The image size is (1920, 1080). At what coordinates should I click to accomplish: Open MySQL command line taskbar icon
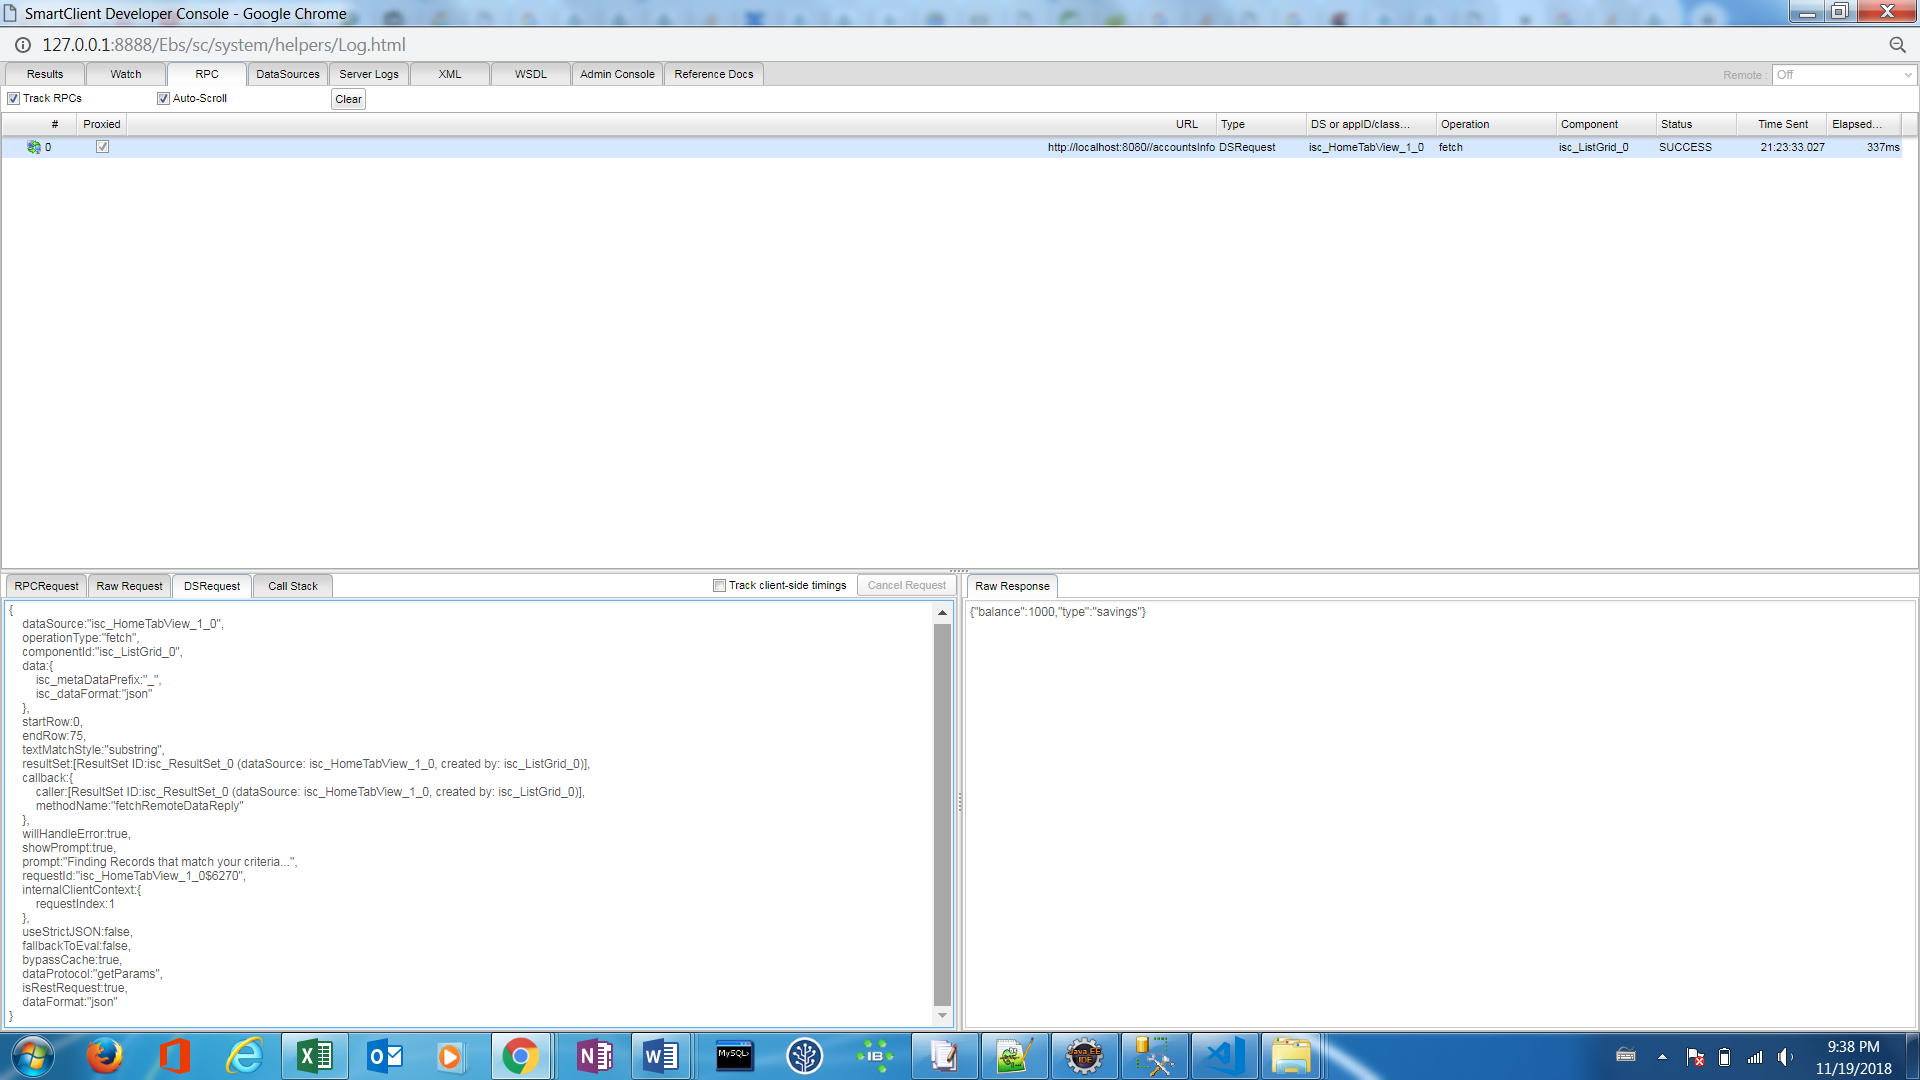coord(734,1056)
